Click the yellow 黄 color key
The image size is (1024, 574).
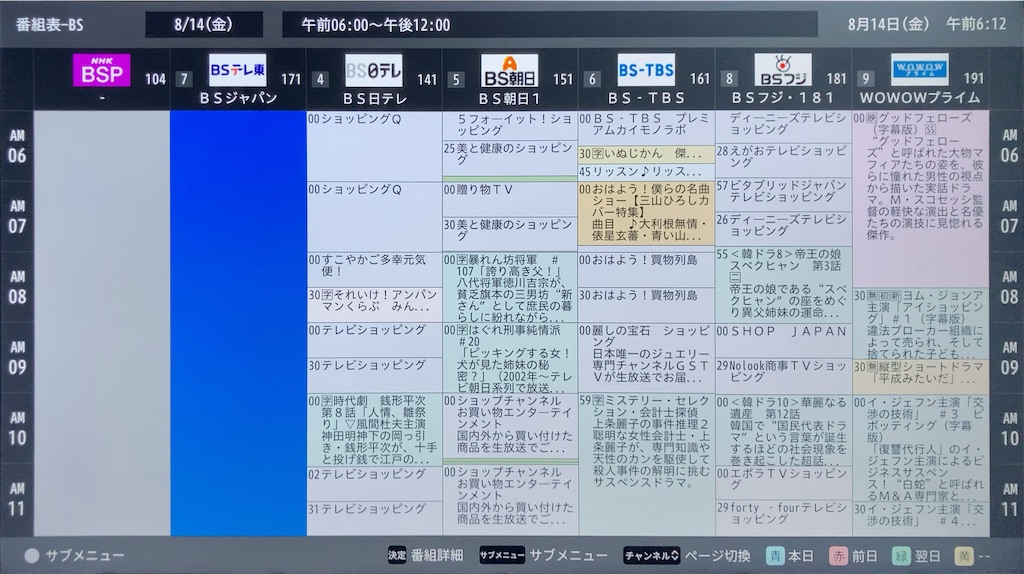[x=964, y=556]
